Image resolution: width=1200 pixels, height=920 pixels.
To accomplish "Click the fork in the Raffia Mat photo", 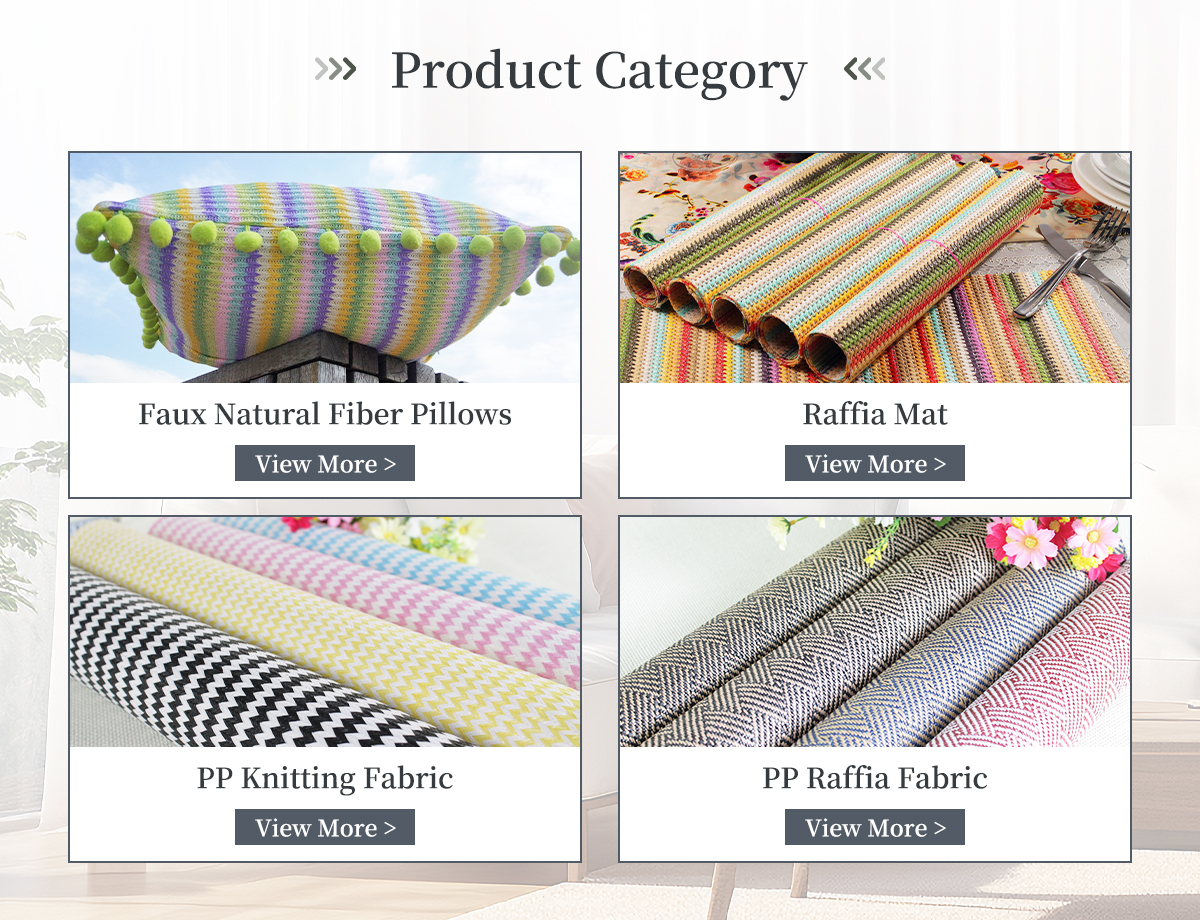I will click(x=1075, y=265).
